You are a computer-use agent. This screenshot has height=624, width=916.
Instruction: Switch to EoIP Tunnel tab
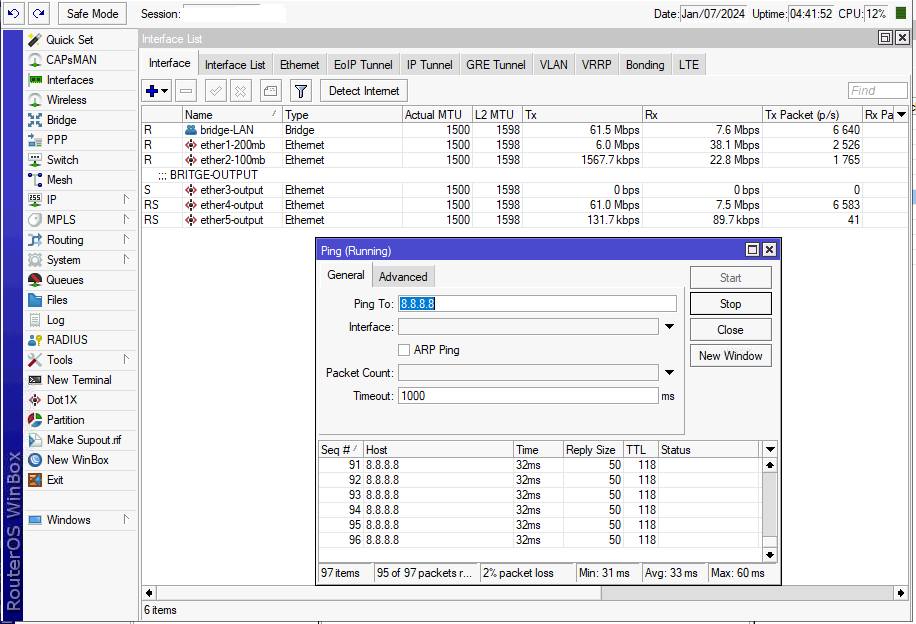click(x=363, y=65)
